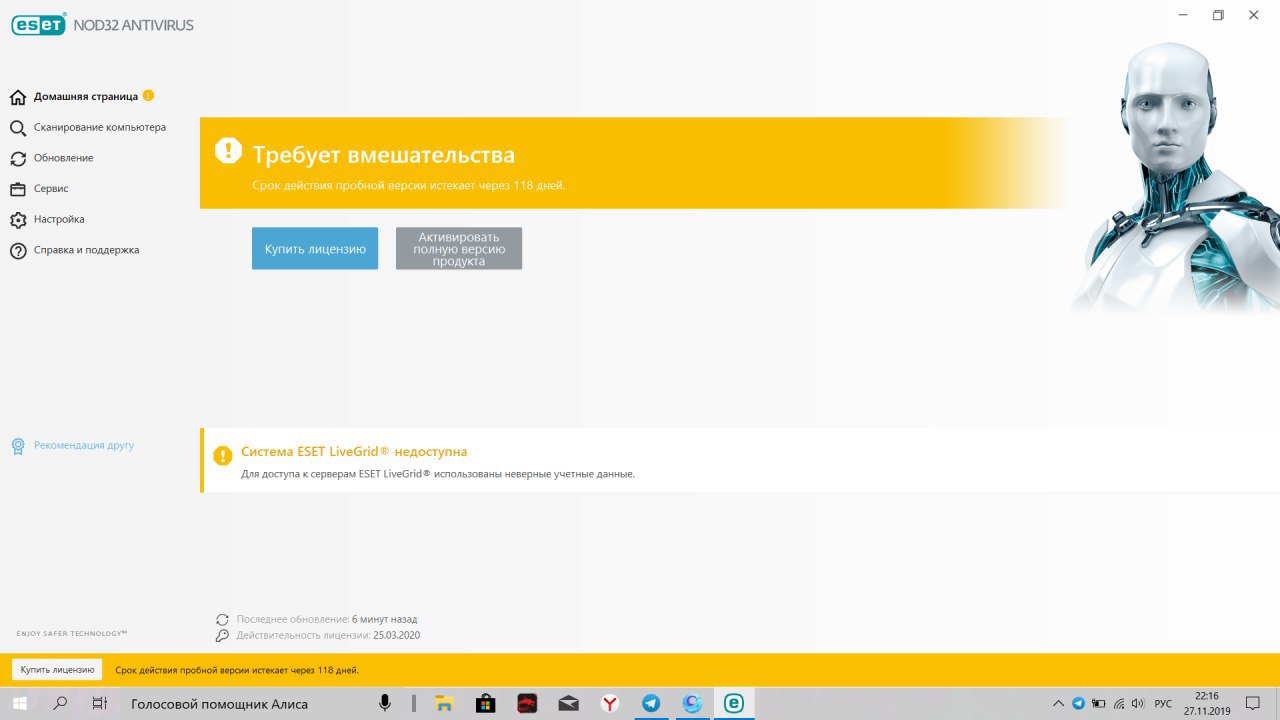Screen dimensions: 1280x720
Task: Click the РУС language indicator
Action: click(x=1163, y=704)
